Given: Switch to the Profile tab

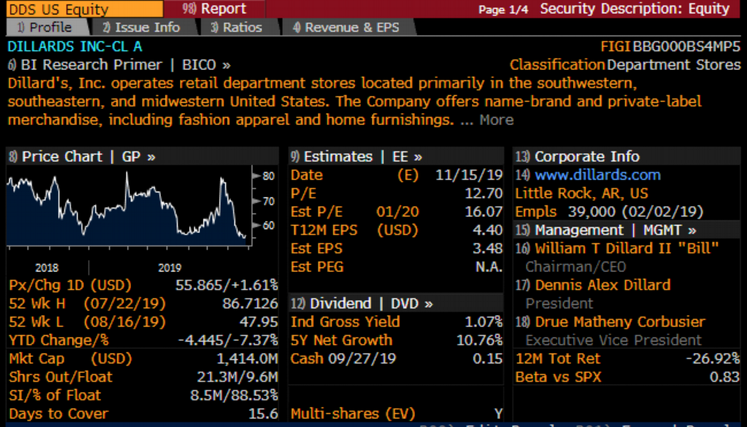Looking at the screenshot, I should 42,27.
